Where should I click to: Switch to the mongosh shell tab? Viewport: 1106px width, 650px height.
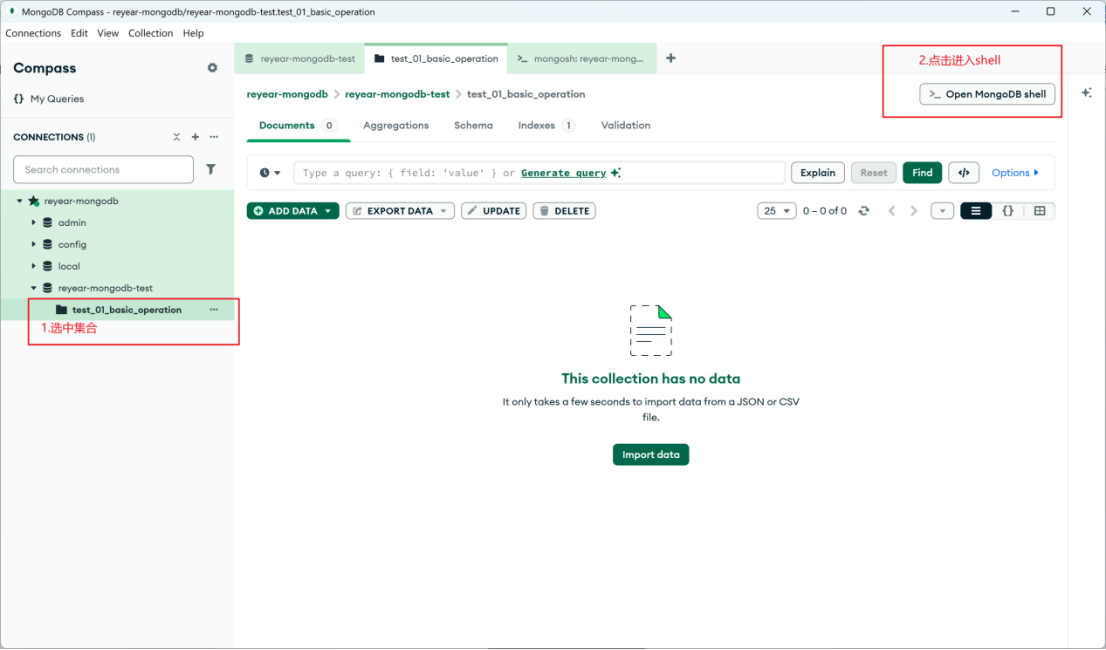[581, 59]
